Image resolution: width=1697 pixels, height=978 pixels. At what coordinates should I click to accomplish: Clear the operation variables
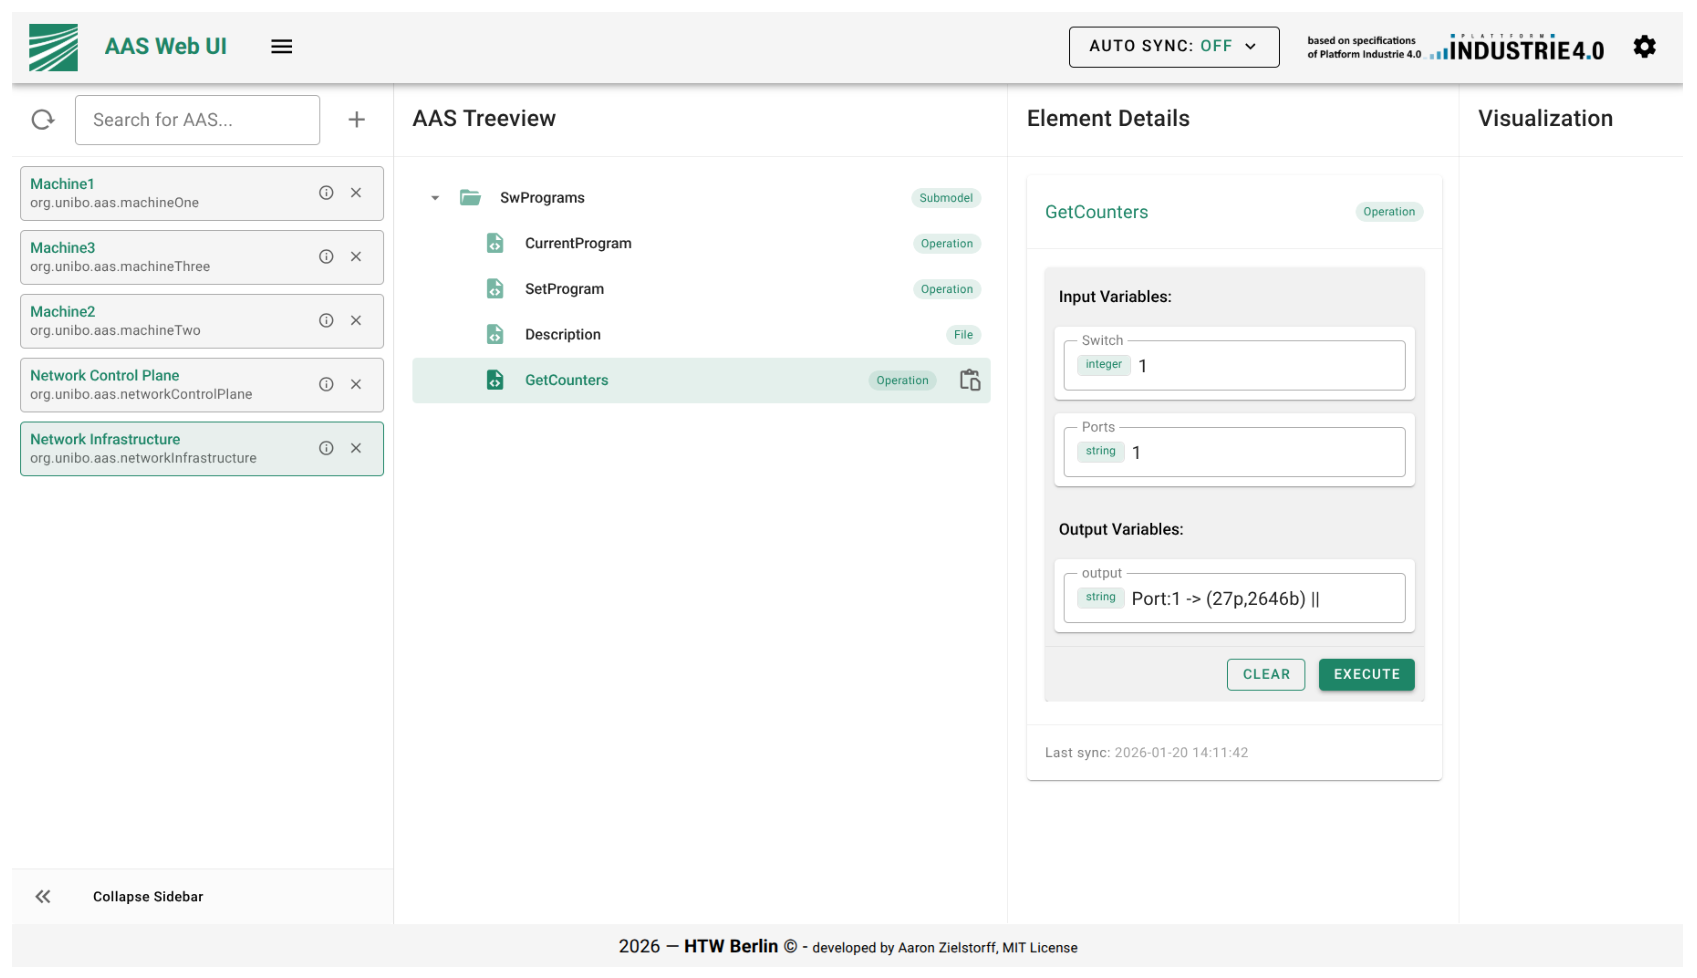[1266, 675]
